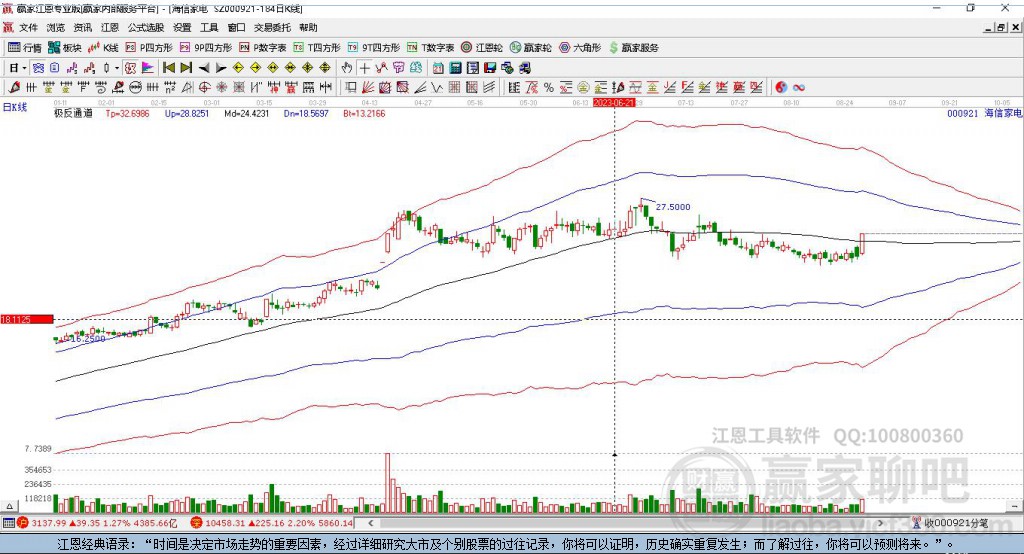Viewport: 1024px width, 554px height.
Task: Select the percent sign drawing tool
Action: coord(549,88)
